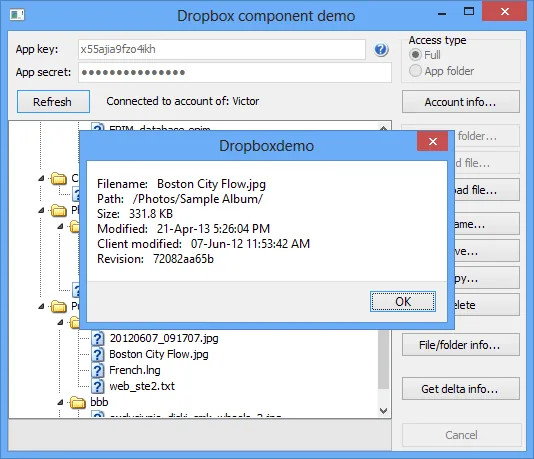Click into the App secret field
The height and width of the screenshot is (459, 534).
coord(235,72)
